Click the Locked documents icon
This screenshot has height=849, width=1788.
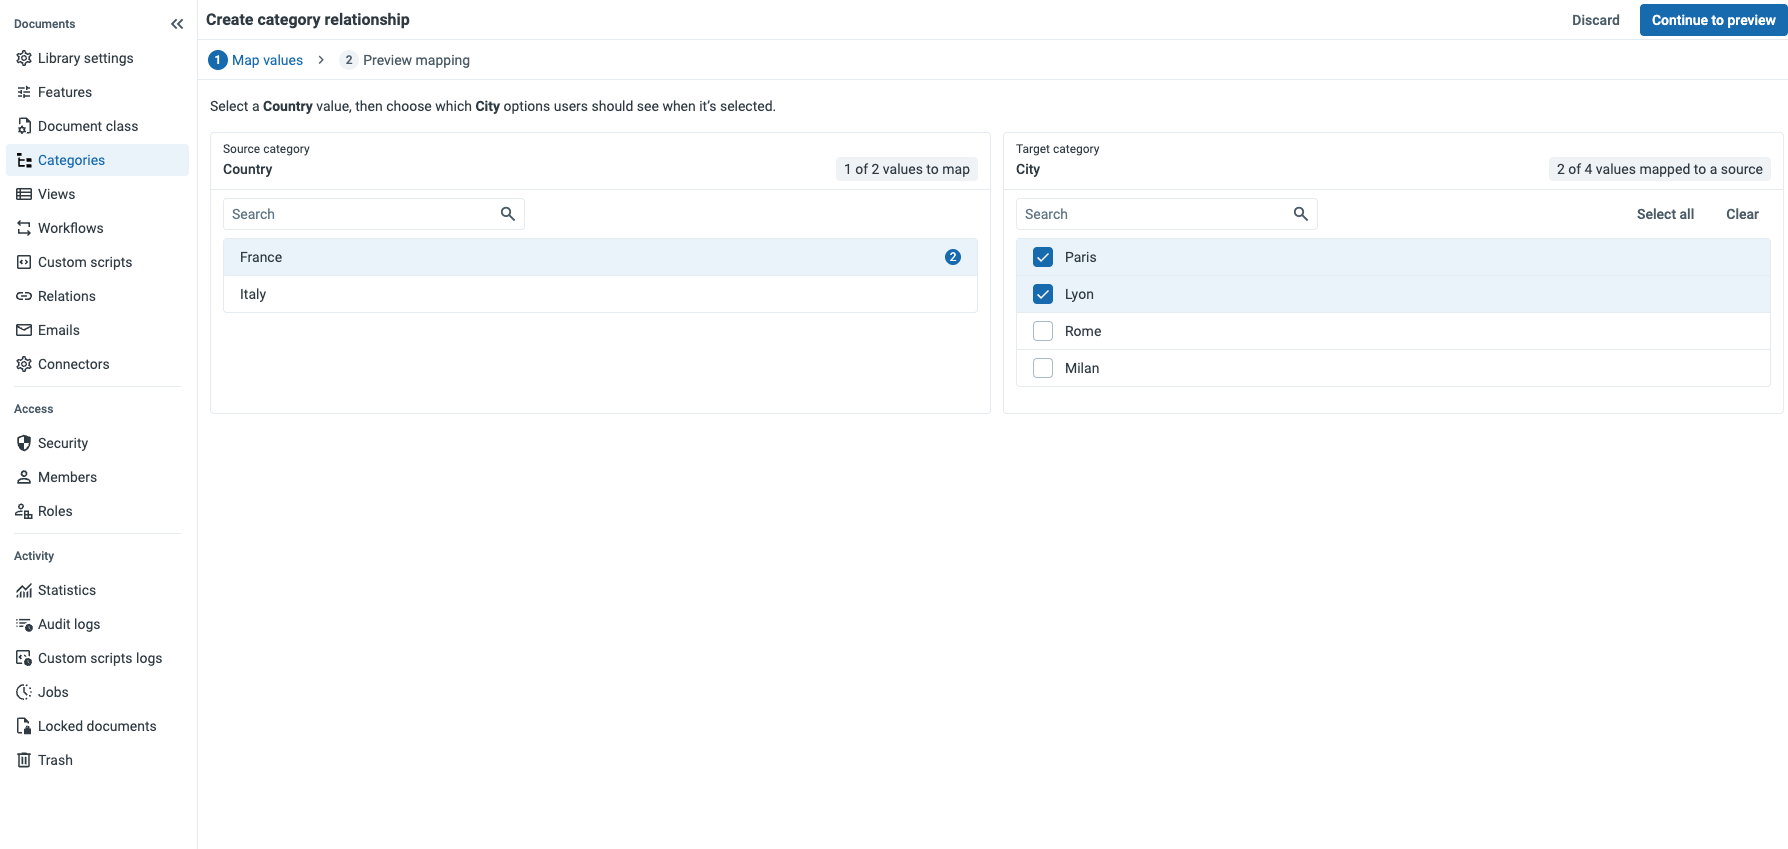point(24,726)
